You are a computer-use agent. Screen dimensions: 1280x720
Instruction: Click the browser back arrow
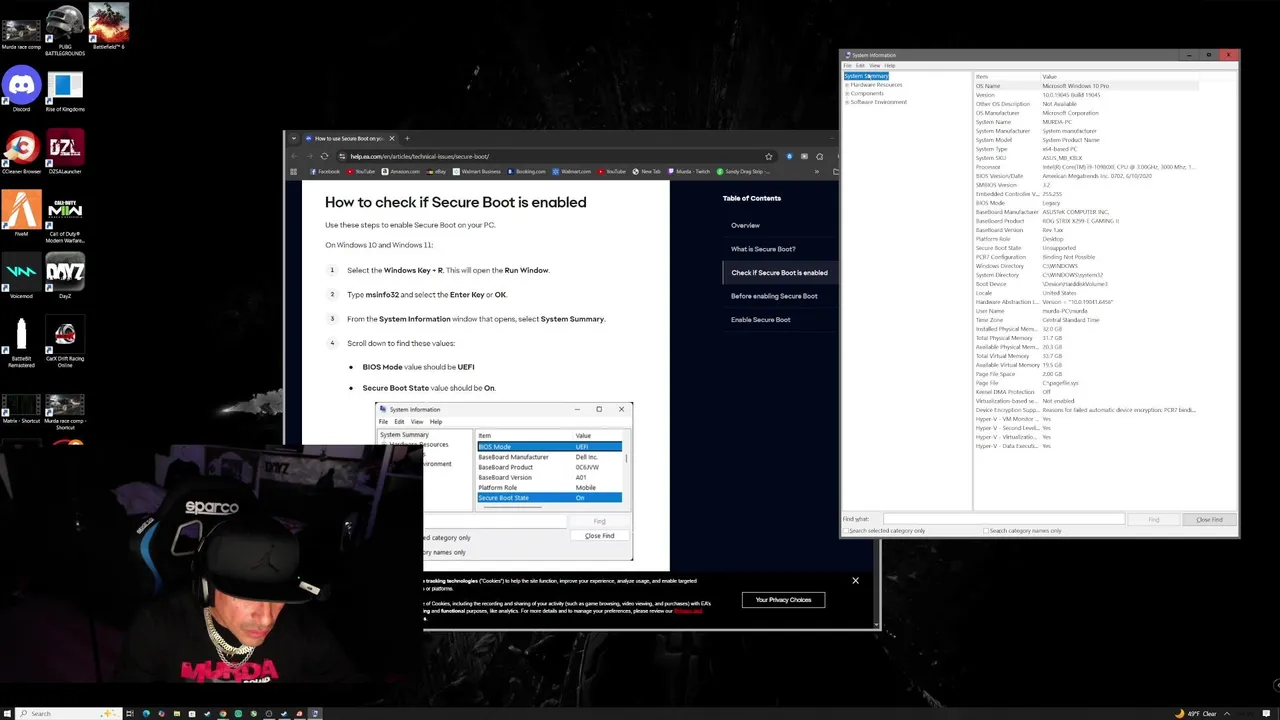pos(294,156)
